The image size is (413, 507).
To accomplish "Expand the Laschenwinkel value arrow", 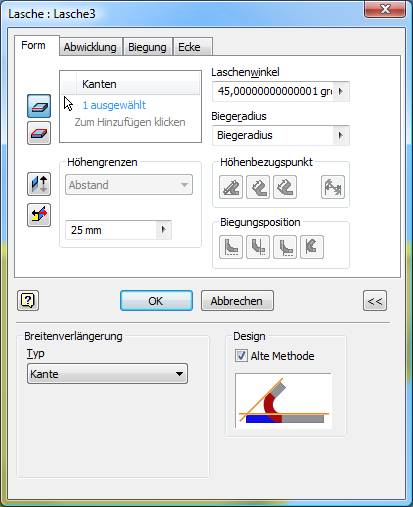I will click(x=340, y=91).
